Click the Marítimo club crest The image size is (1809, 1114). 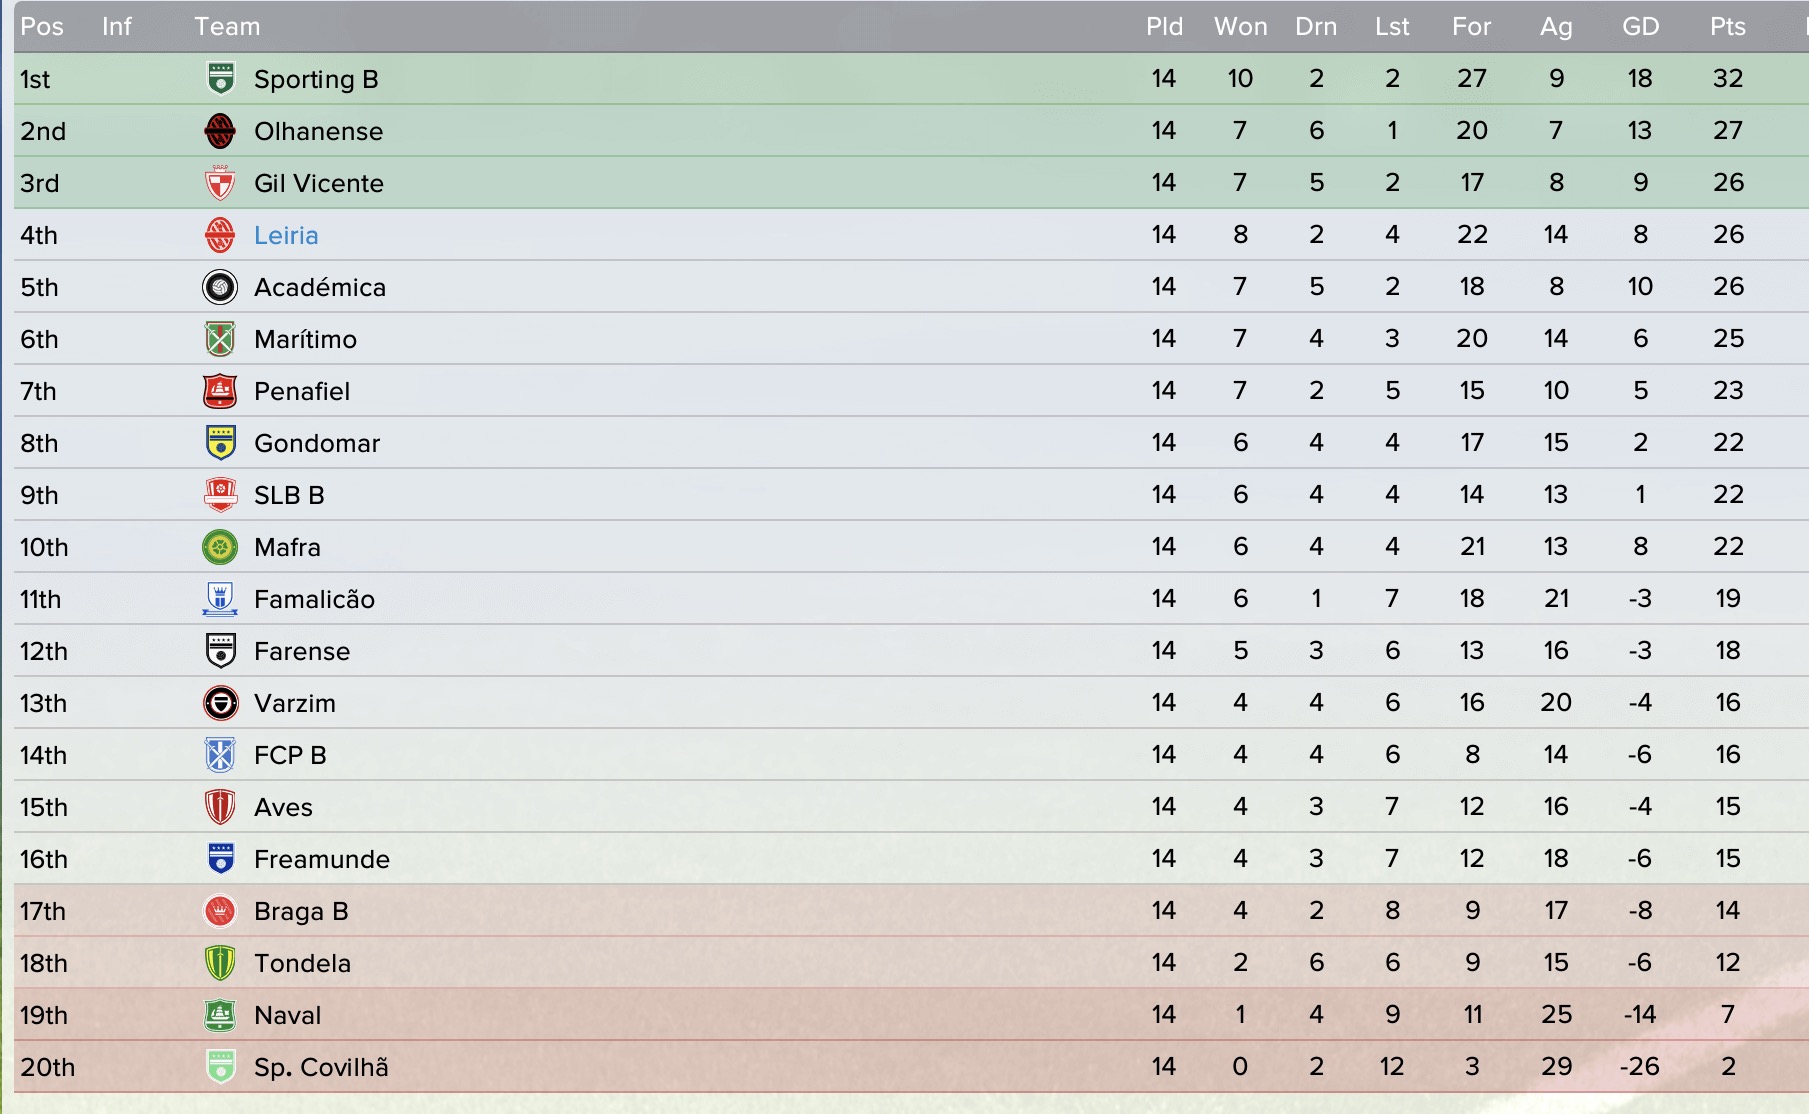pyautogui.click(x=220, y=339)
